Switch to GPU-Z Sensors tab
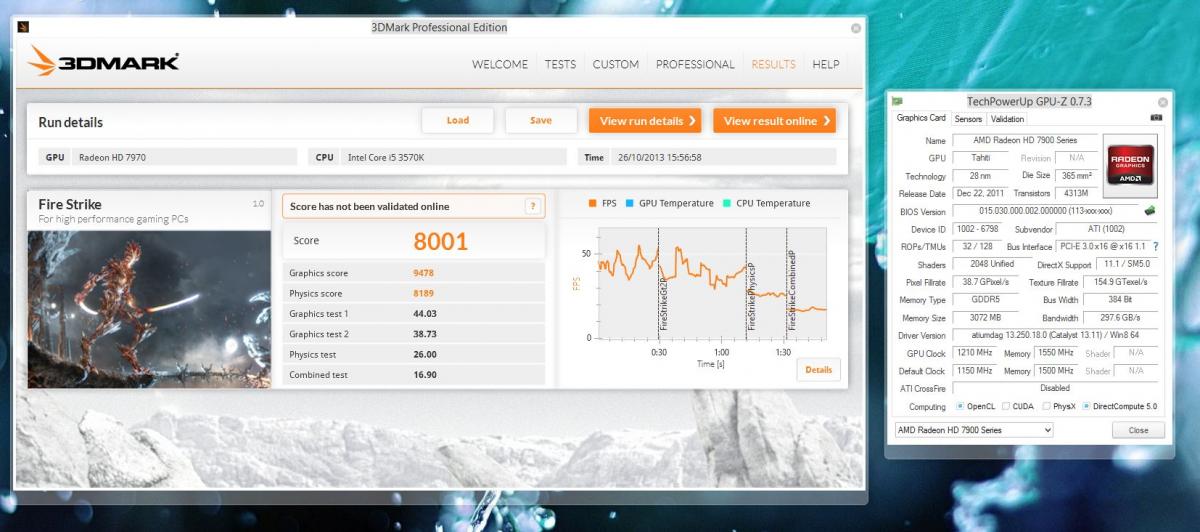This screenshot has height=532, width=1200. (x=968, y=119)
